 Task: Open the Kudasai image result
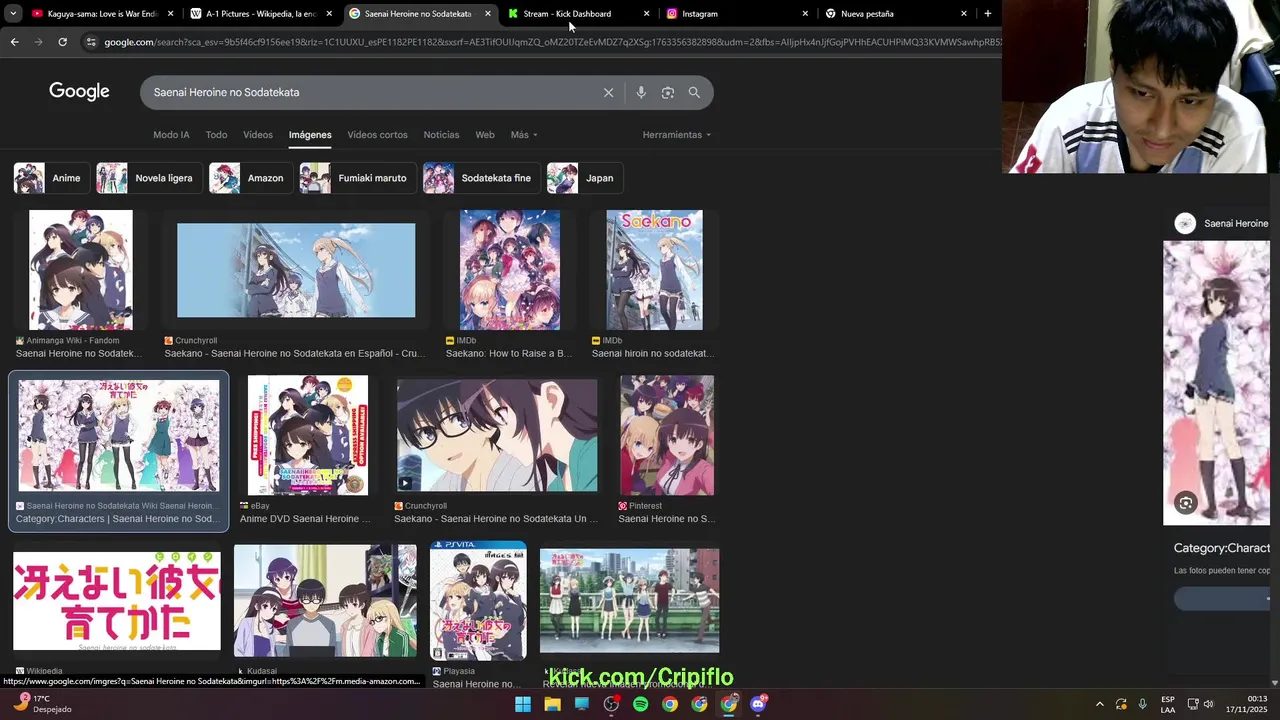325,600
